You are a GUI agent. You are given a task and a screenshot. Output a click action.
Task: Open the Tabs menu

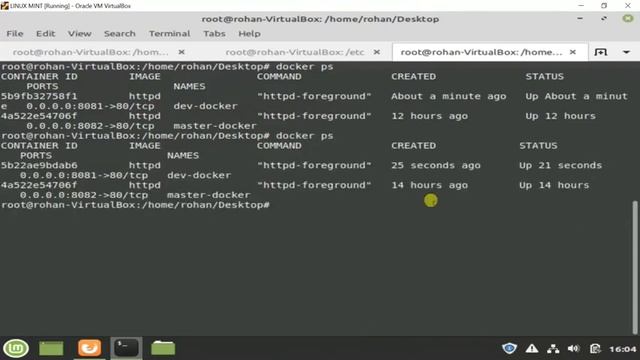(214, 34)
